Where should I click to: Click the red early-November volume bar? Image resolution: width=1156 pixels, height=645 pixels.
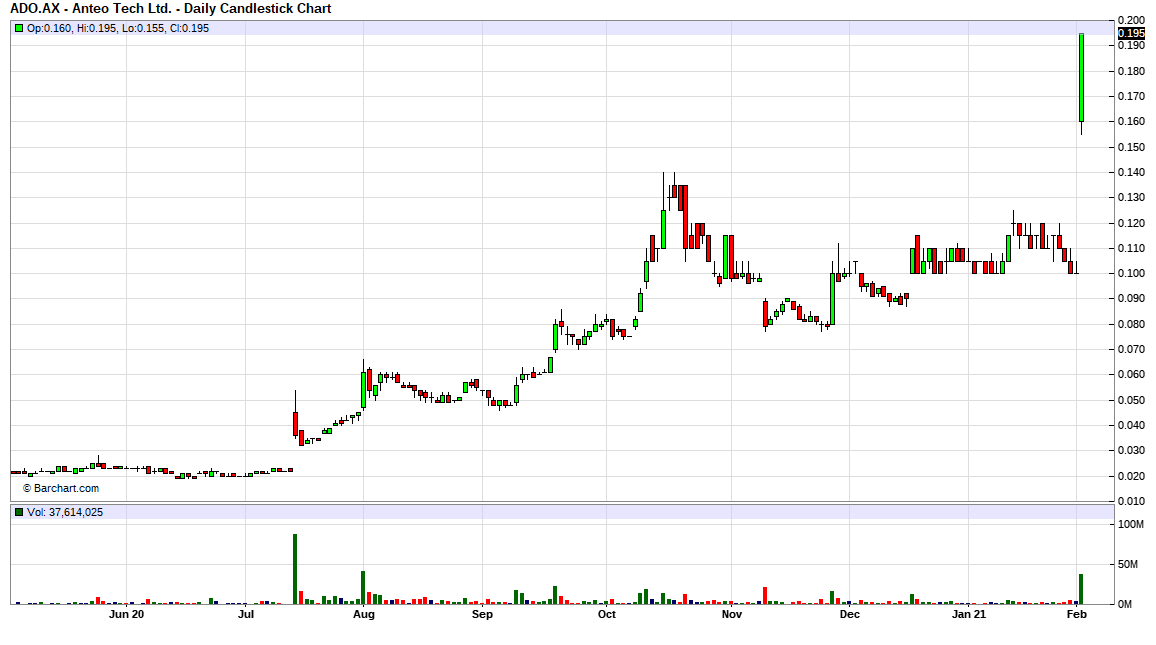point(765,596)
